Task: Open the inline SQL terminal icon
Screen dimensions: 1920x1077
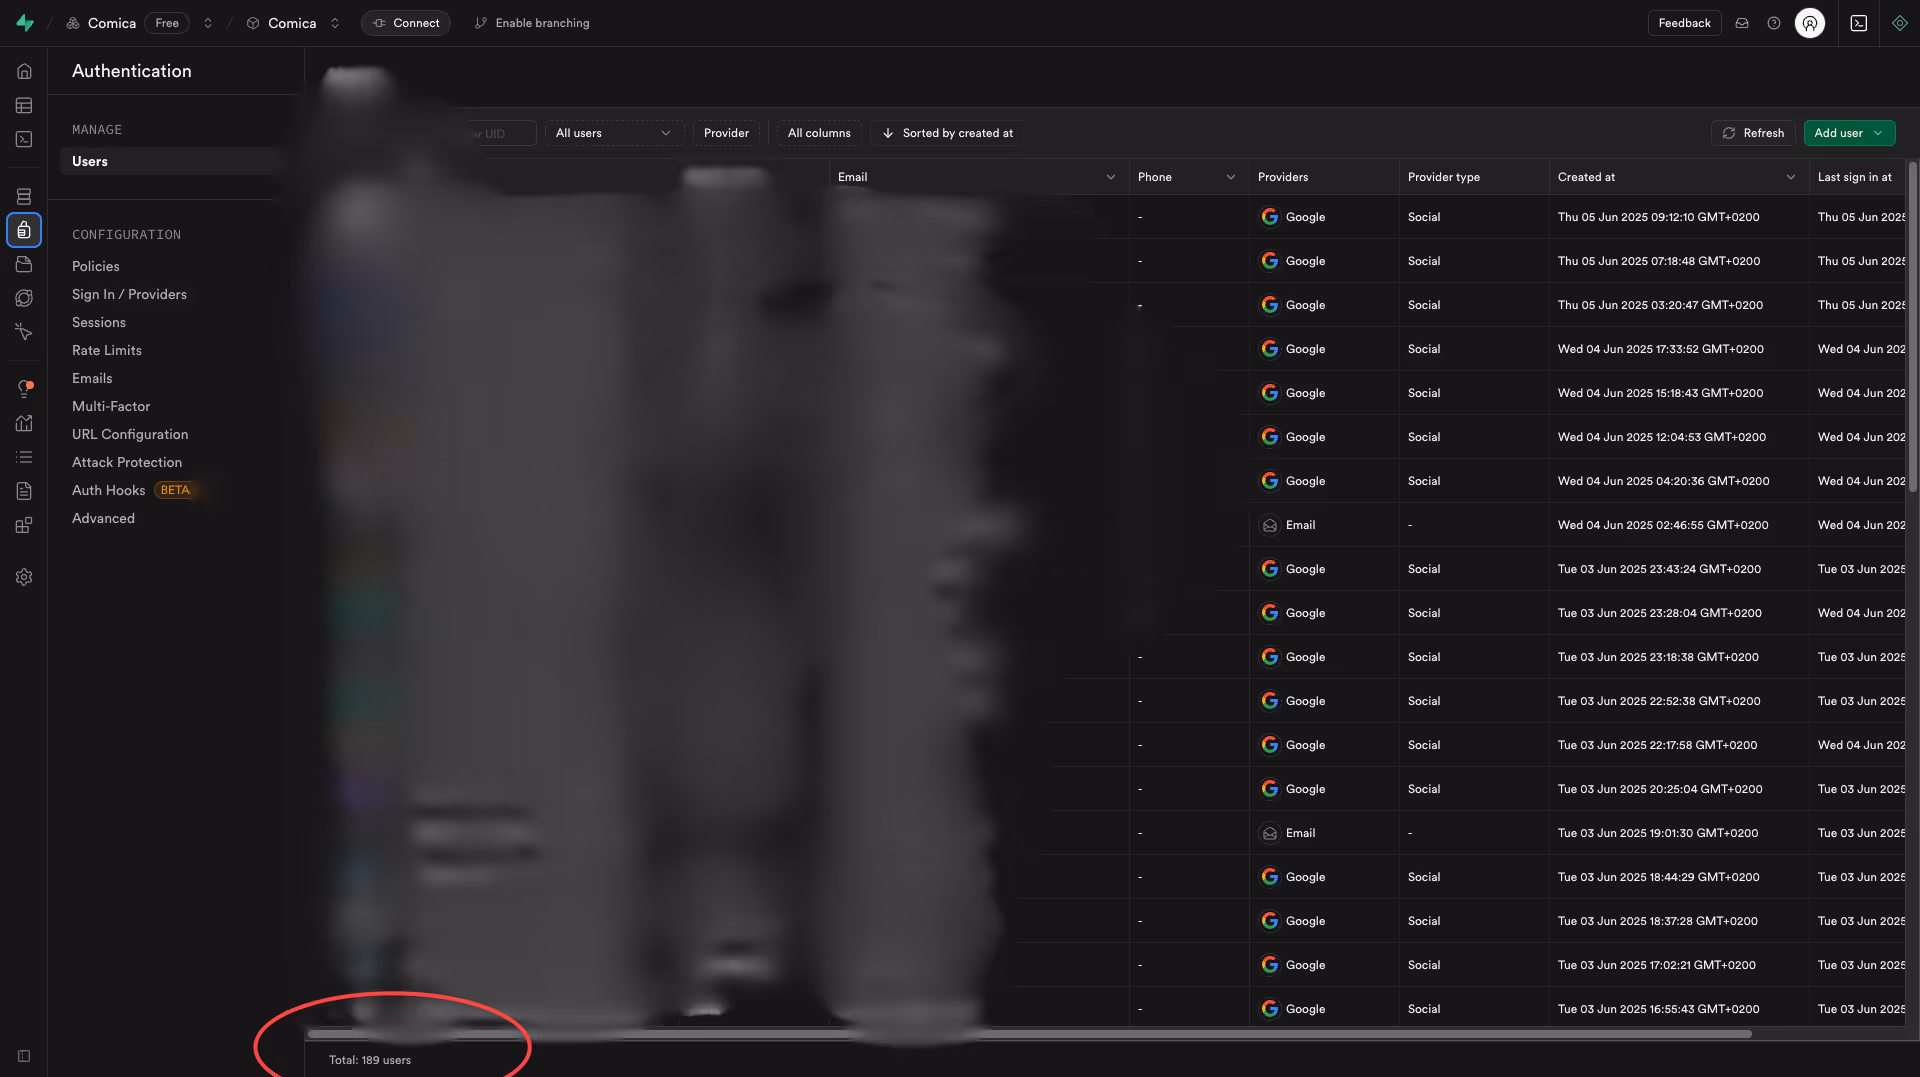Action: point(1859,23)
